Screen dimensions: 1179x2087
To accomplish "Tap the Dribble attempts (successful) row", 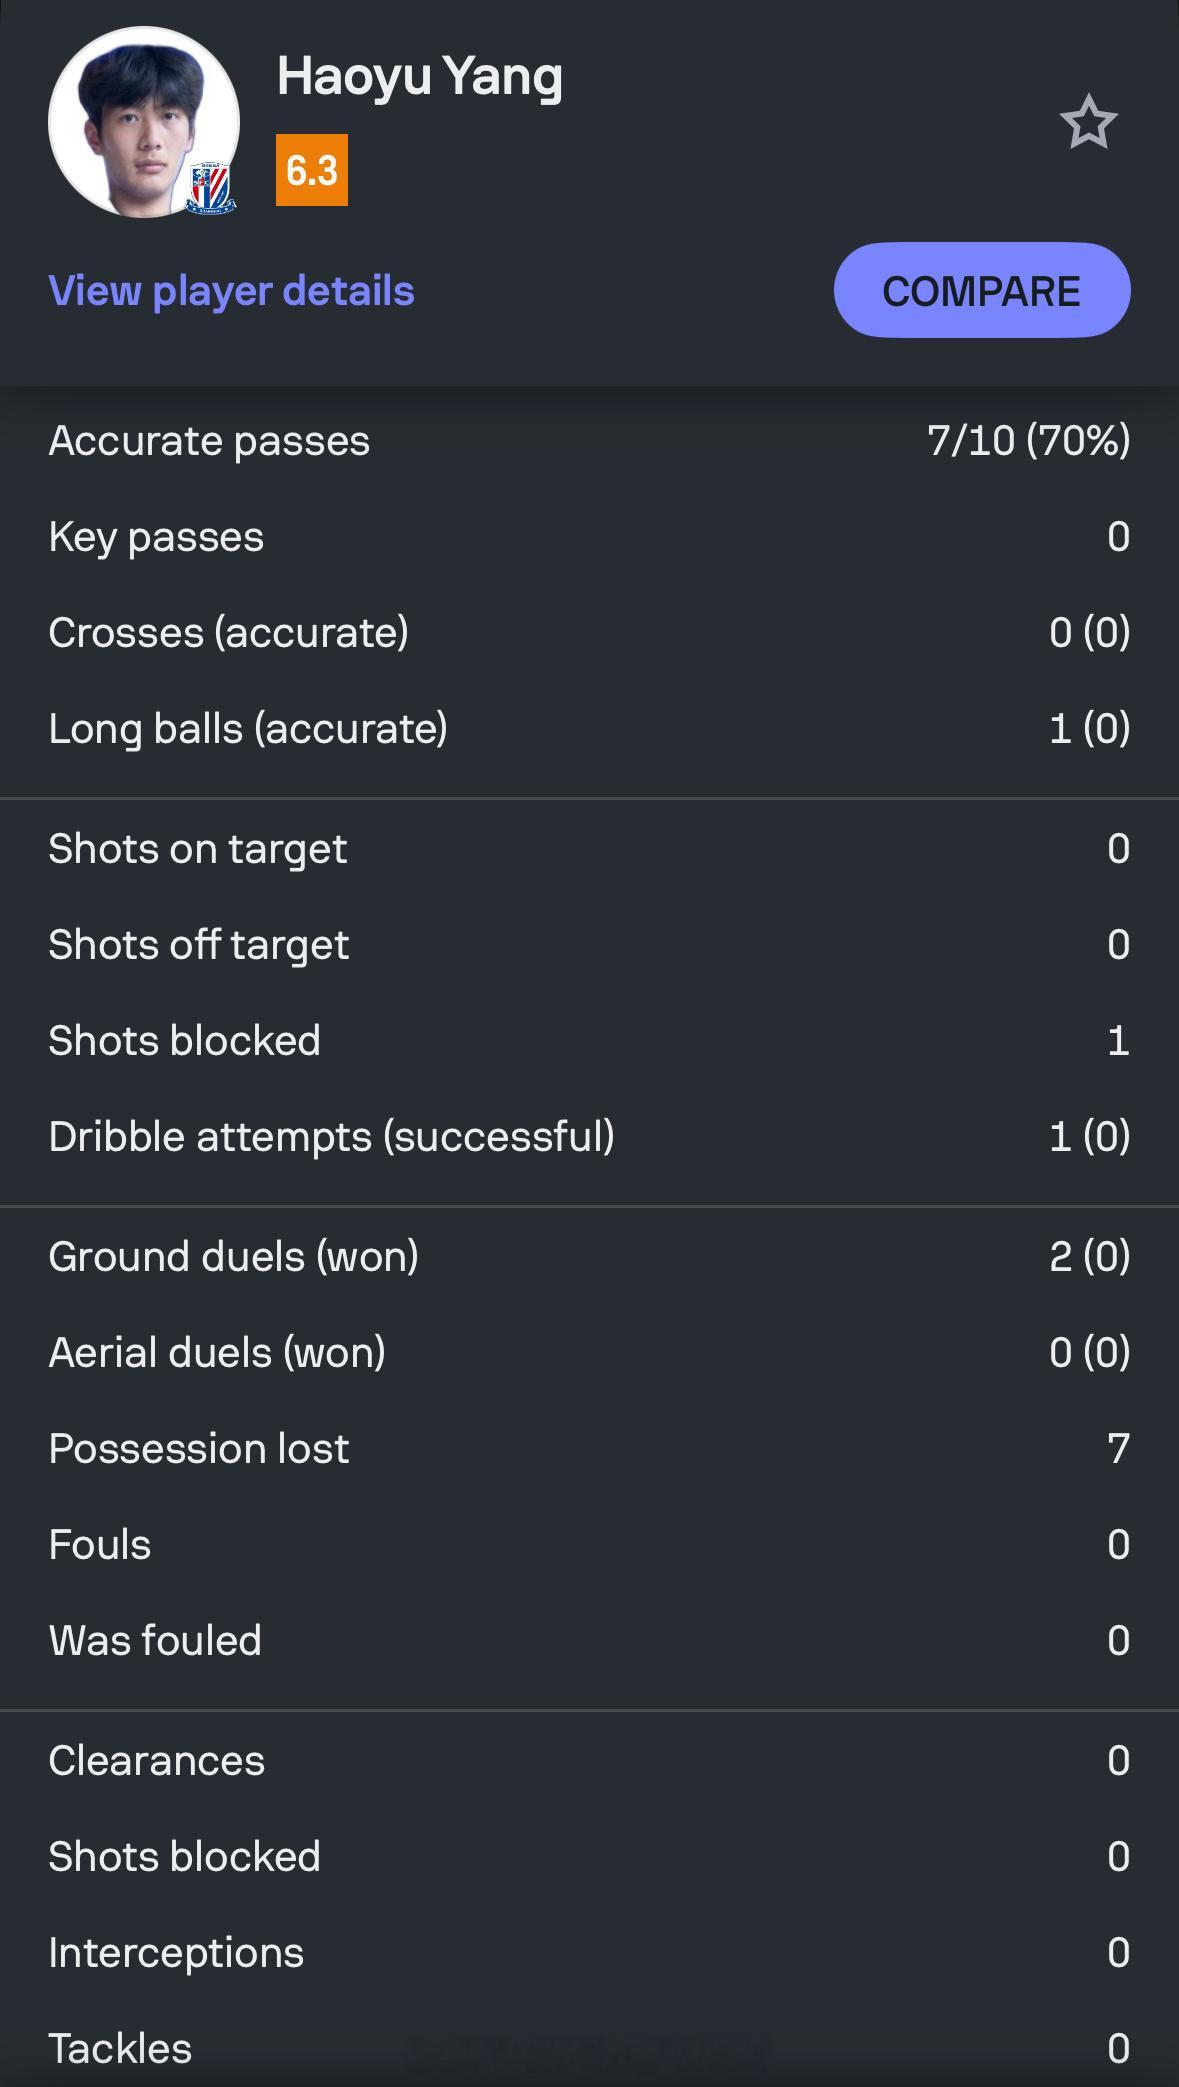I will (589, 1137).
